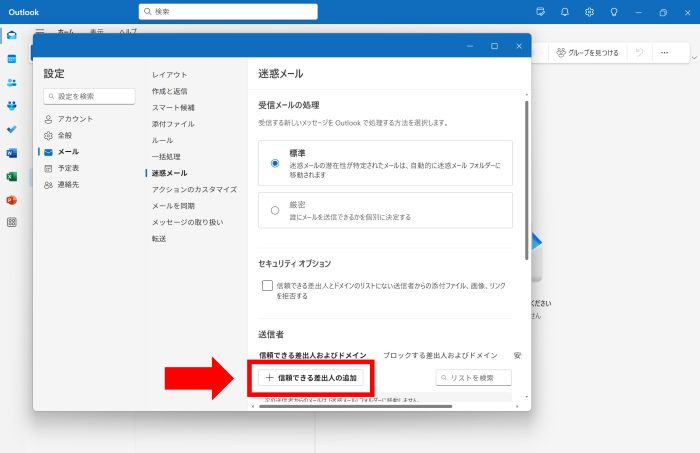Open the To Do checkmark app in sidebar
This screenshot has width=700, height=453.
click(x=12, y=129)
